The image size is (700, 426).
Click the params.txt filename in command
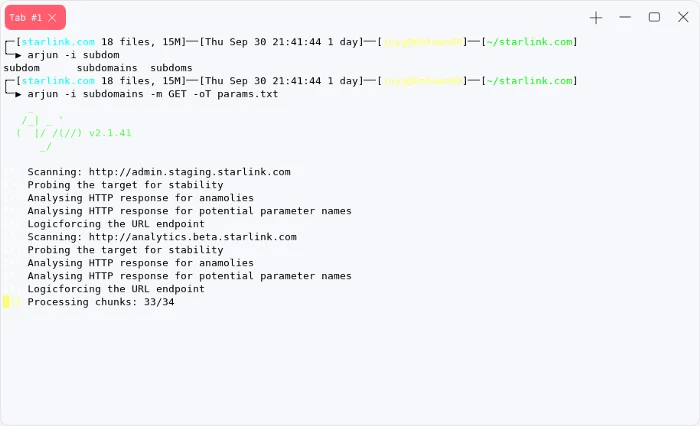pyautogui.click(x=248, y=94)
